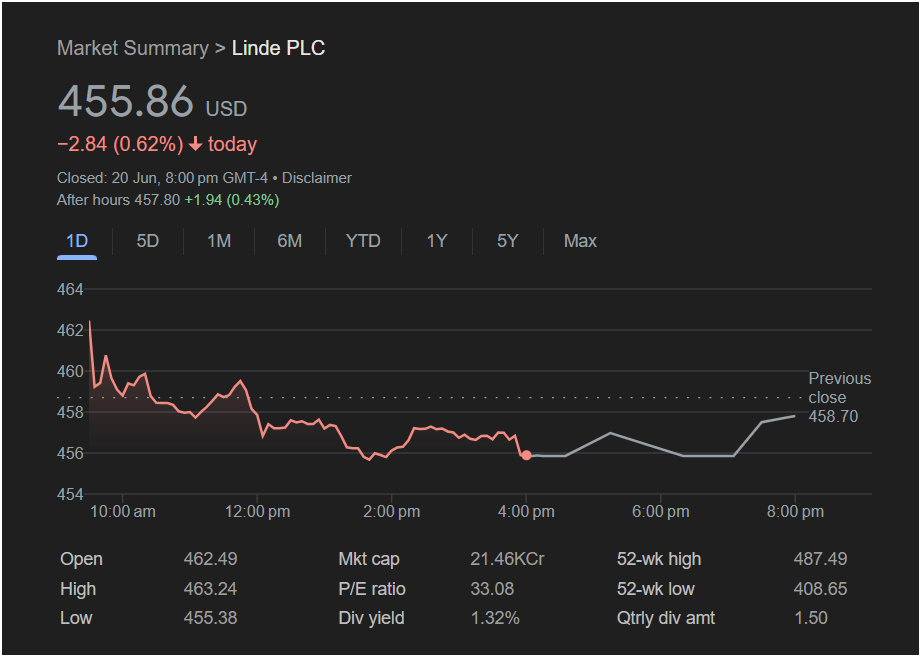Image resolution: width=921 pixels, height=657 pixels.
Task: Switch to the 5Y tab
Action: 507,241
